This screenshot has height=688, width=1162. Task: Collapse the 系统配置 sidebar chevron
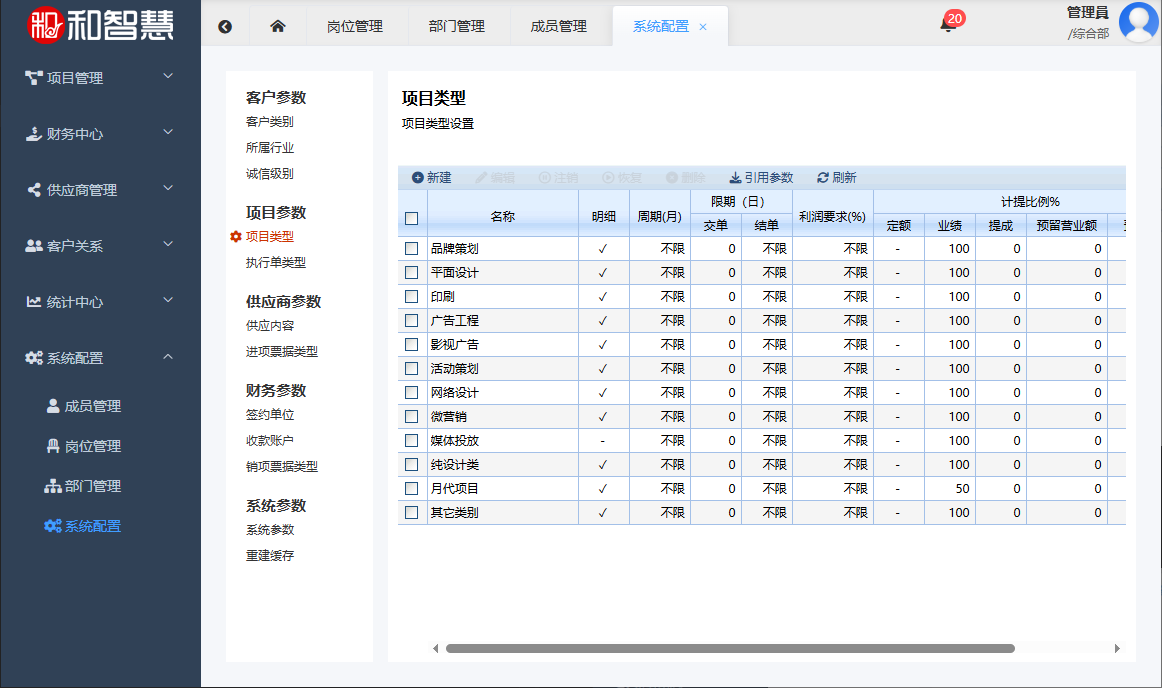pyautogui.click(x=168, y=357)
